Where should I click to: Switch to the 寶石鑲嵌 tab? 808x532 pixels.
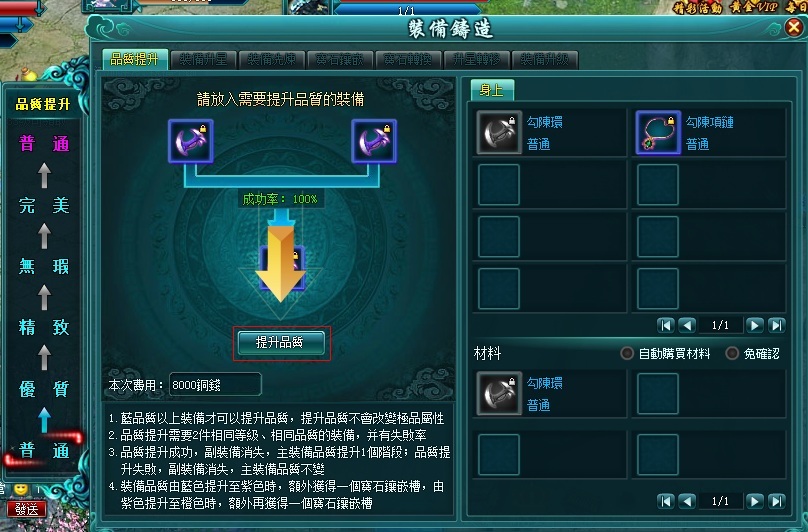coord(340,59)
